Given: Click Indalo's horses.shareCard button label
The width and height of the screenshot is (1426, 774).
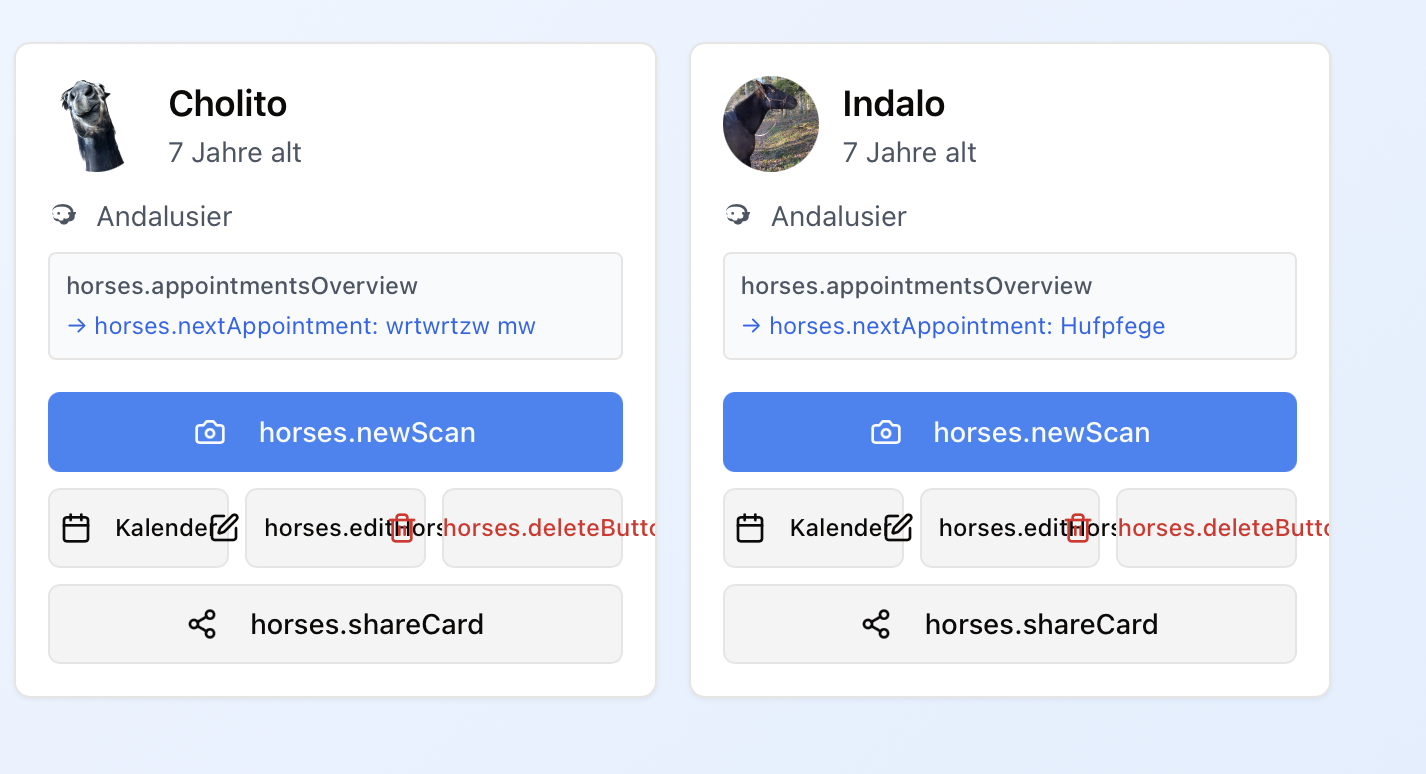Looking at the screenshot, I should point(1041,625).
